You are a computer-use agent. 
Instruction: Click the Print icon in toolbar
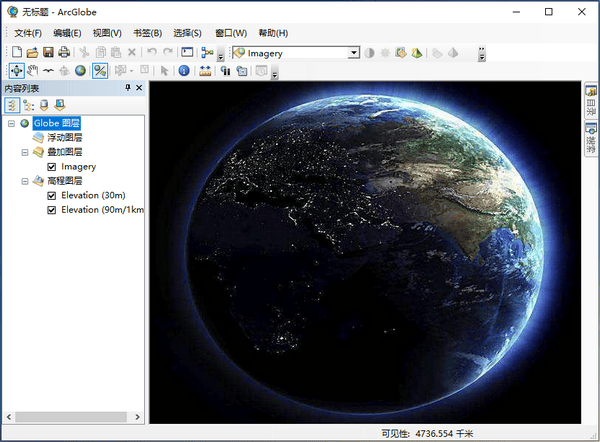click(64, 52)
